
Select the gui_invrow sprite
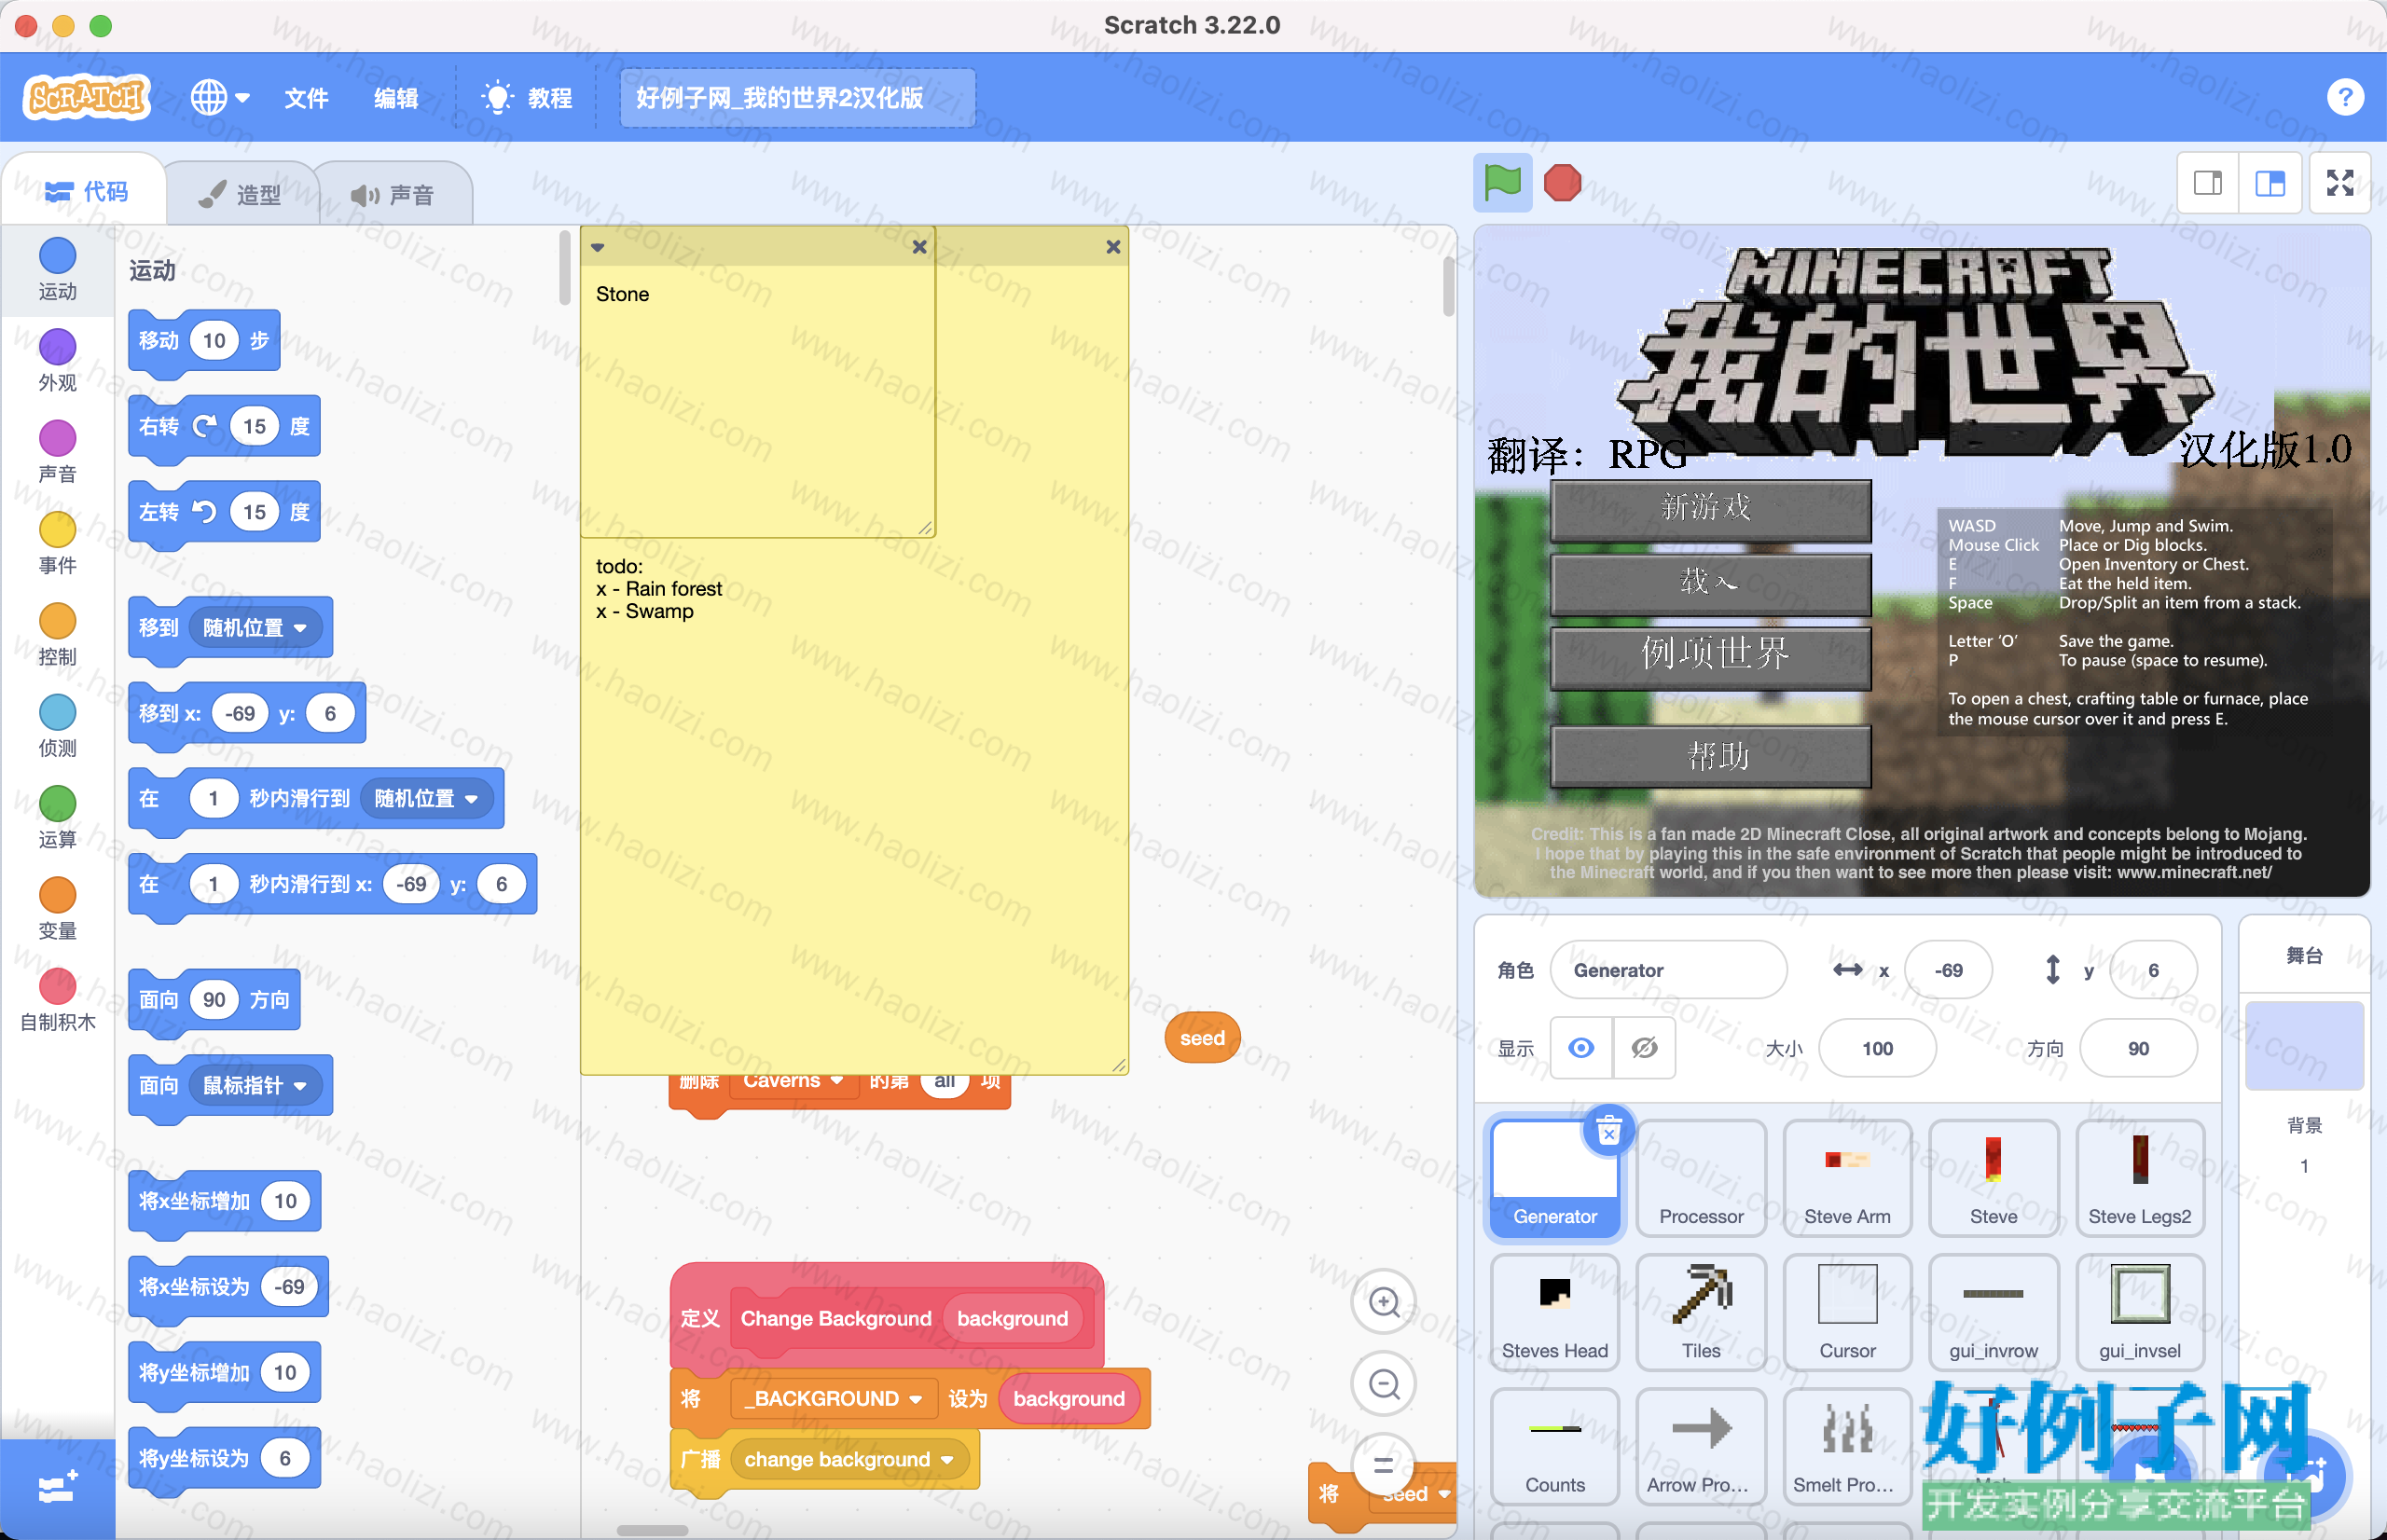(1993, 1312)
